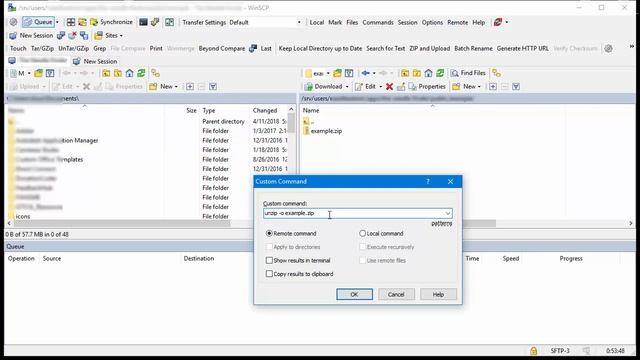Click the New Session toolbar button

(x=31, y=36)
